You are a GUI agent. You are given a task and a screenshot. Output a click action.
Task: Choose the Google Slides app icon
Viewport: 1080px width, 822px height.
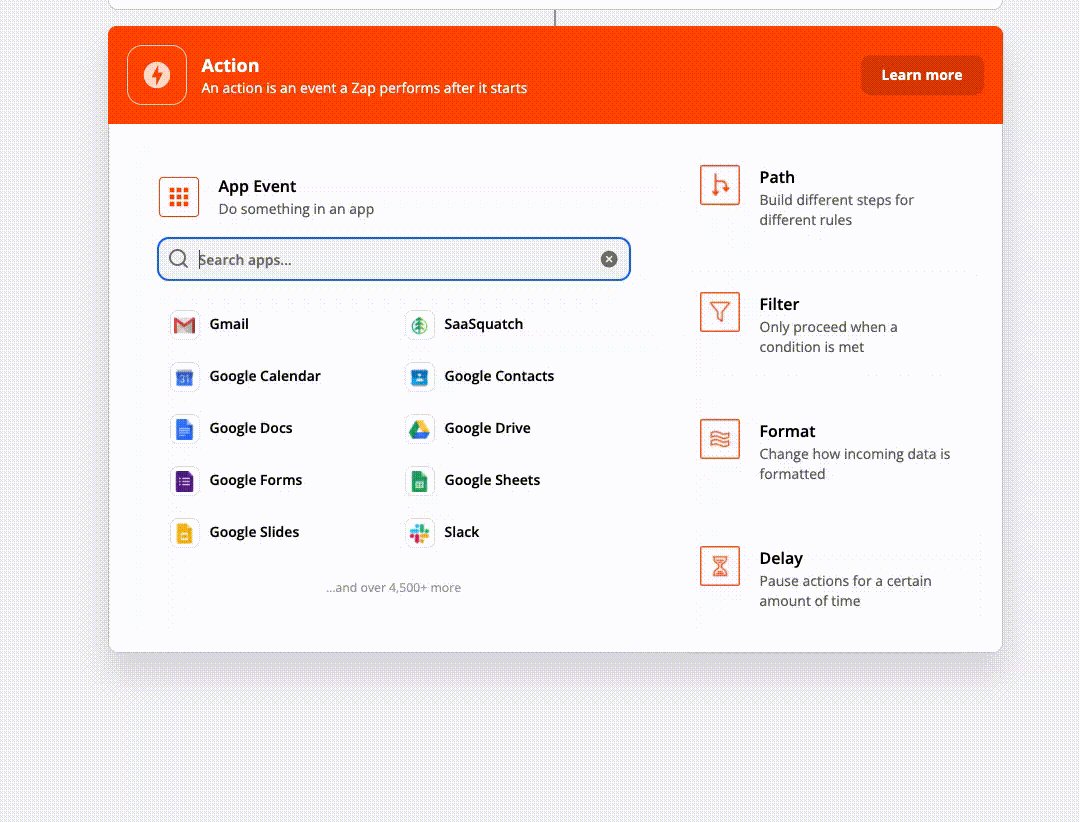pos(184,532)
